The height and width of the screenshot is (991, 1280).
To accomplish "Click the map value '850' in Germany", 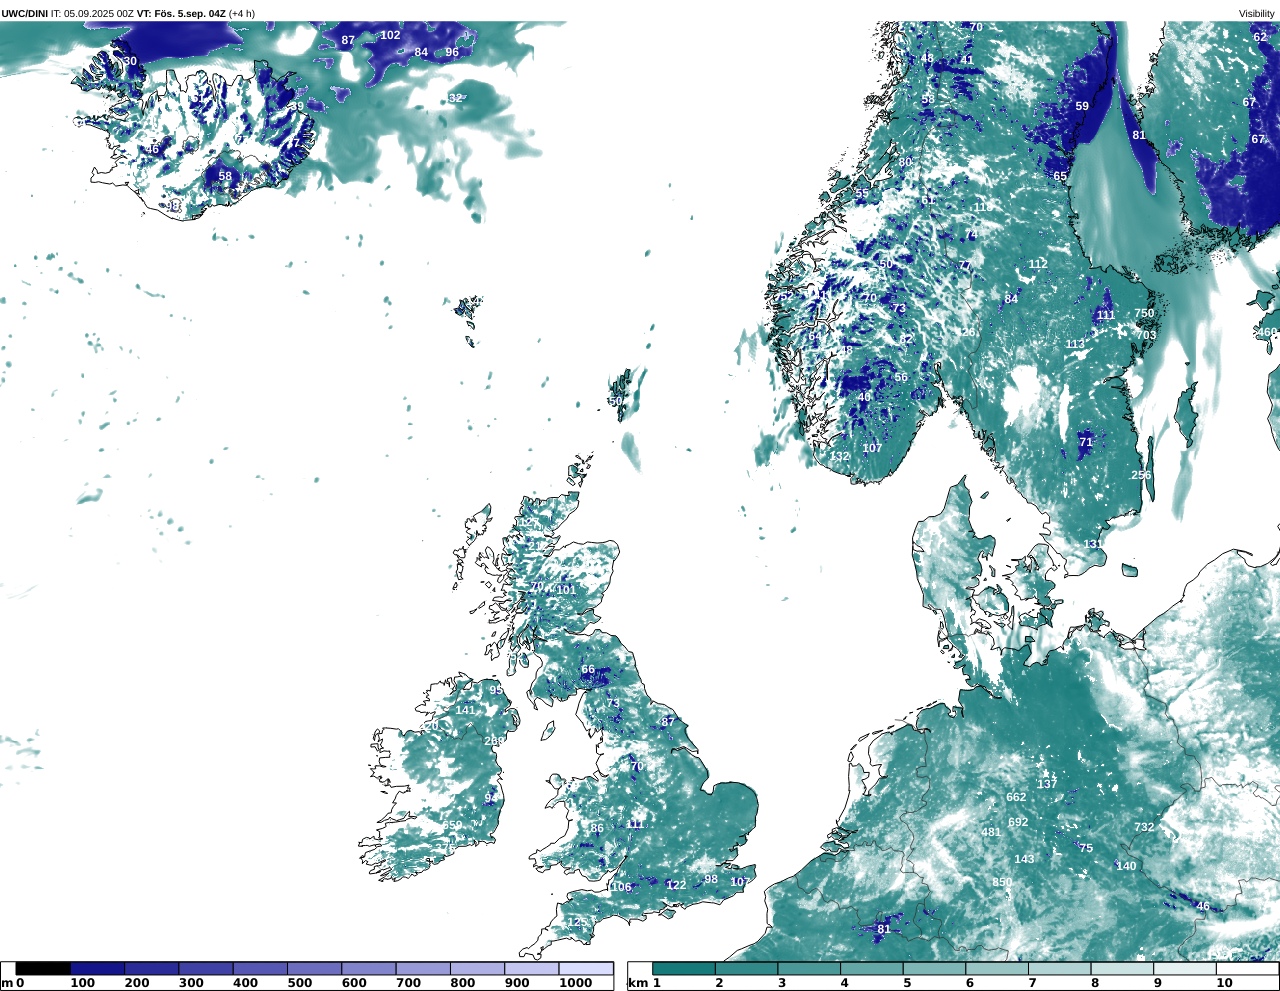I will (x=1002, y=882).
